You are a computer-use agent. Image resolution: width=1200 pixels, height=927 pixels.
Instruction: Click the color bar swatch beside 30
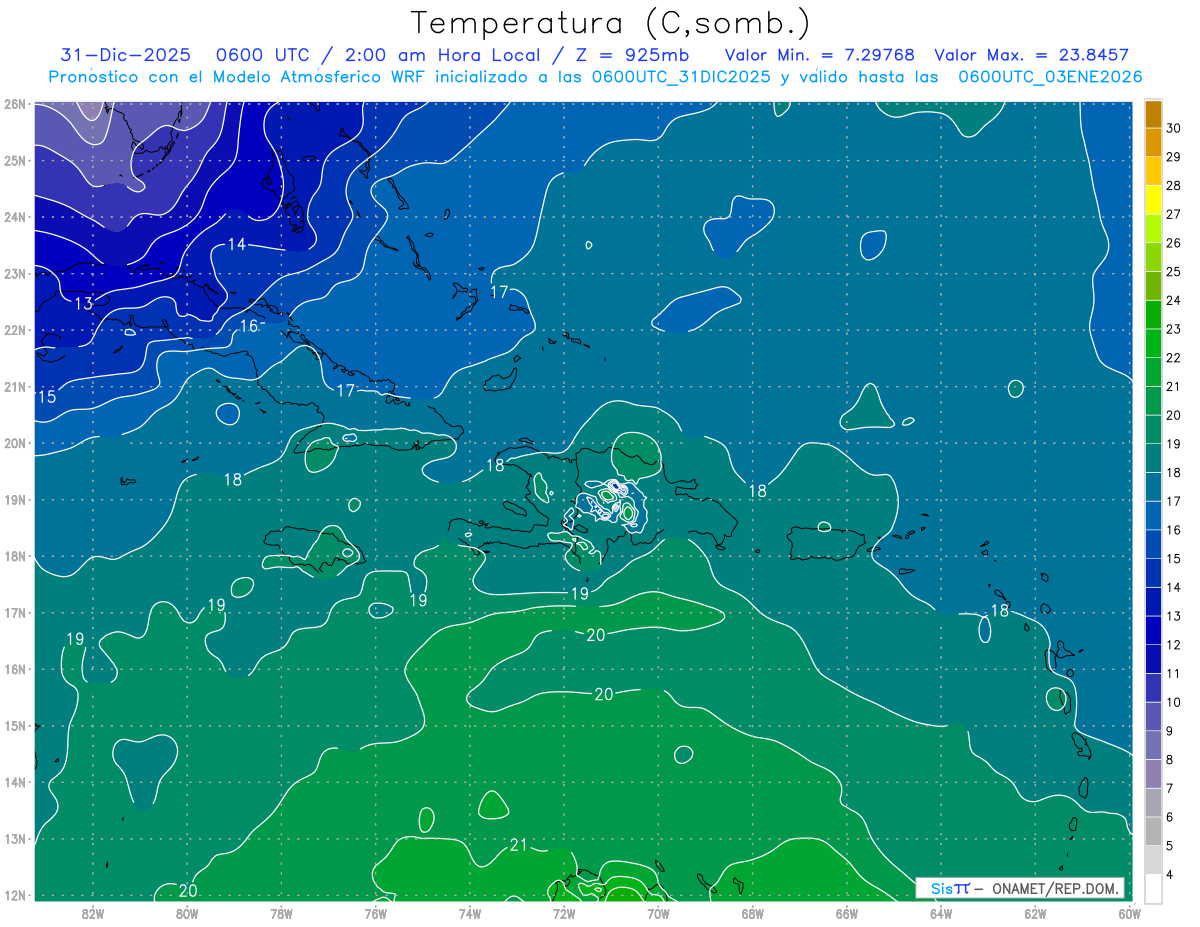click(x=1153, y=114)
